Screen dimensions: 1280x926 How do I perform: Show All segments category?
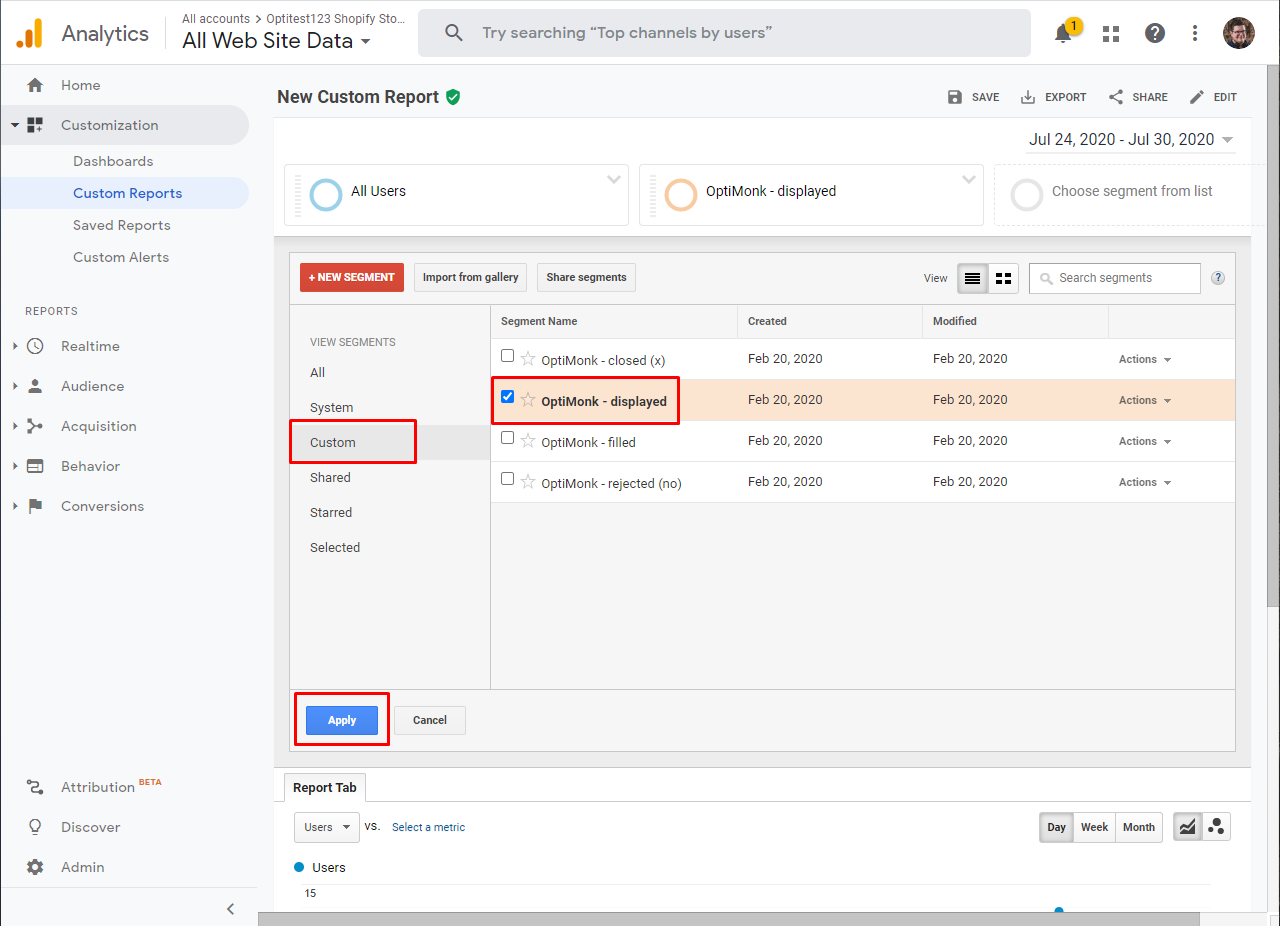318,372
